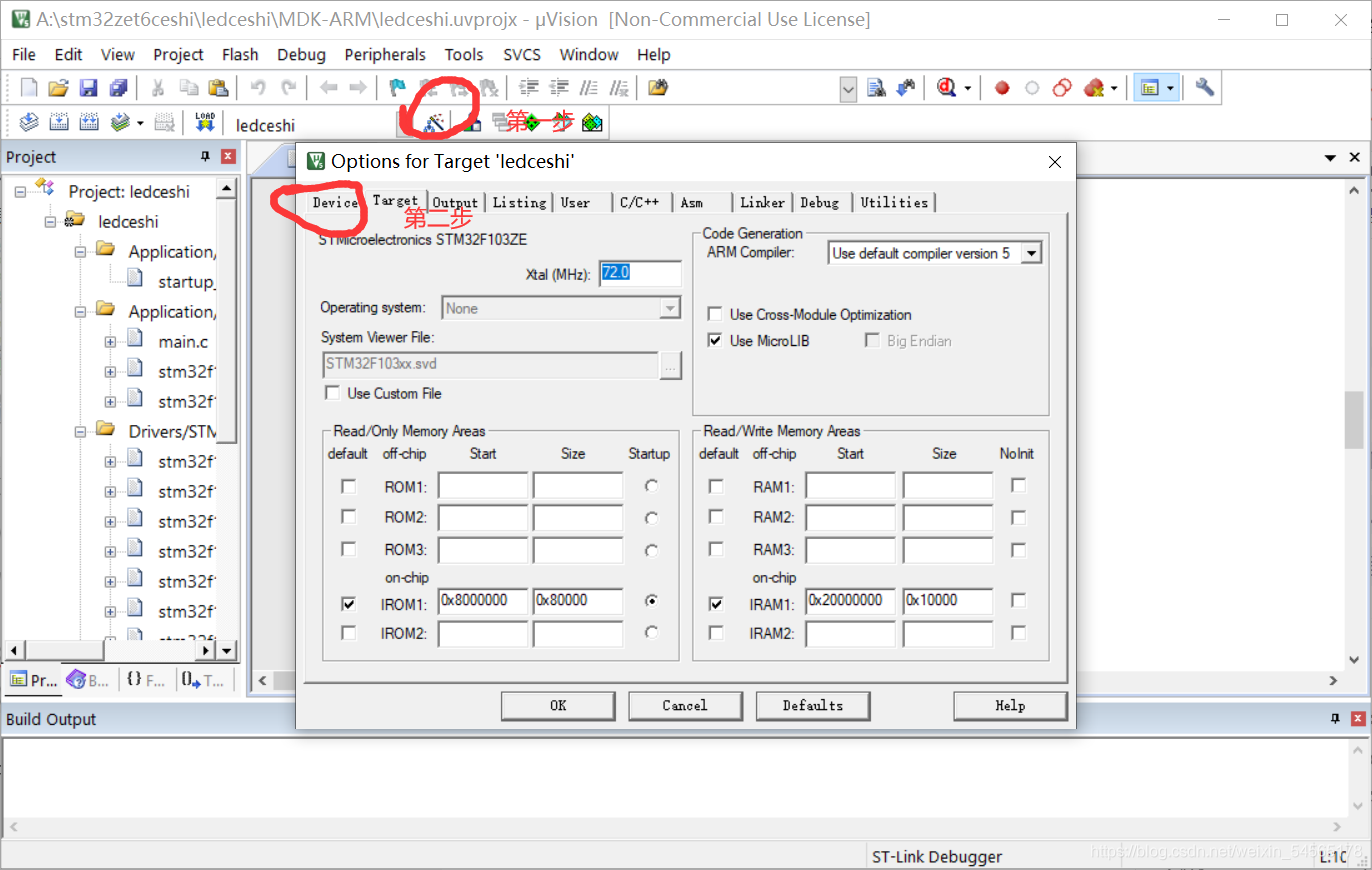Image resolution: width=1372 pixels, height=870 pixels.
Task: Uncheck the default checkbox for IROM1
Action: 348,604
